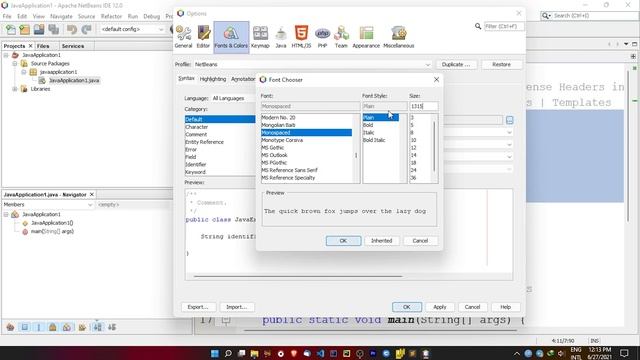The image size is (640, 360).
Task: Select Bold Italic font style
Action: [x=374, y=140]
